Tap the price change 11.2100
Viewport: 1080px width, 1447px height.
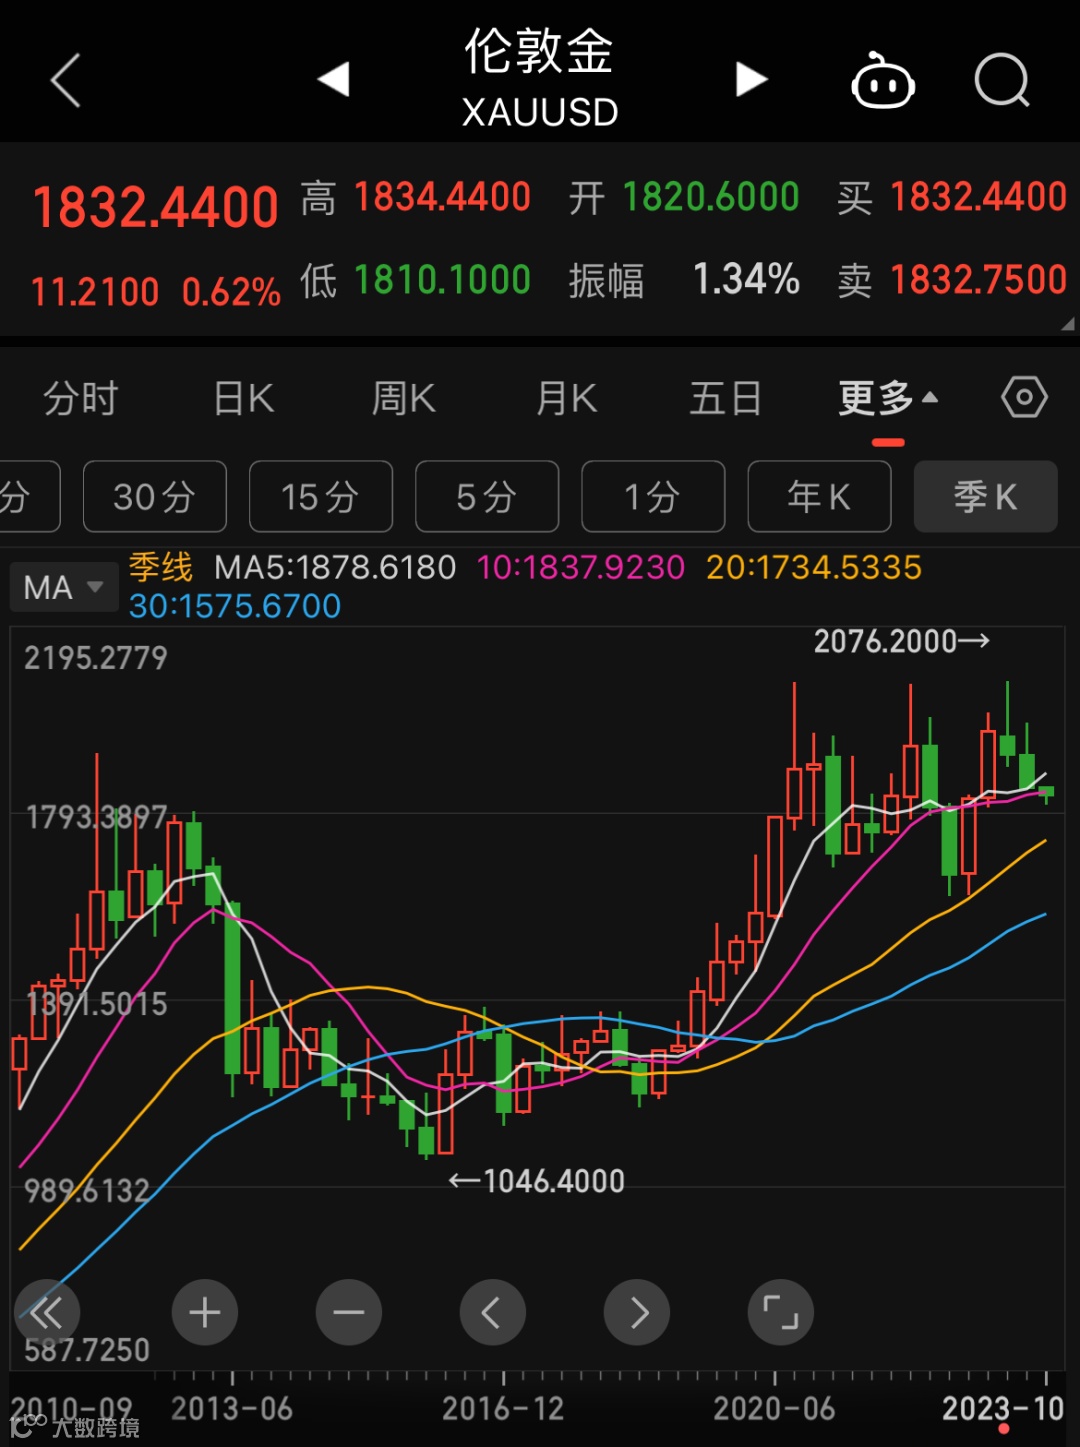tap(95, 292)
